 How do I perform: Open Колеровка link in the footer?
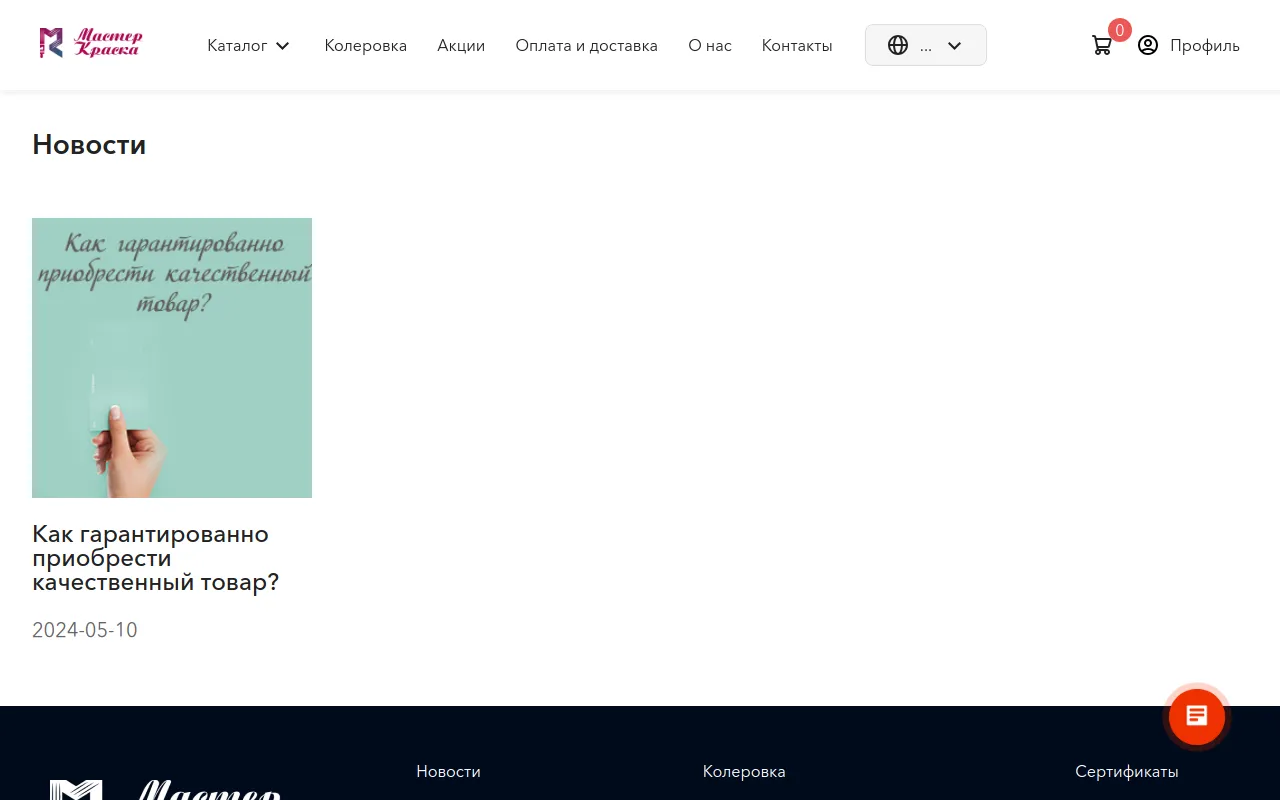[x=744, y=771]
